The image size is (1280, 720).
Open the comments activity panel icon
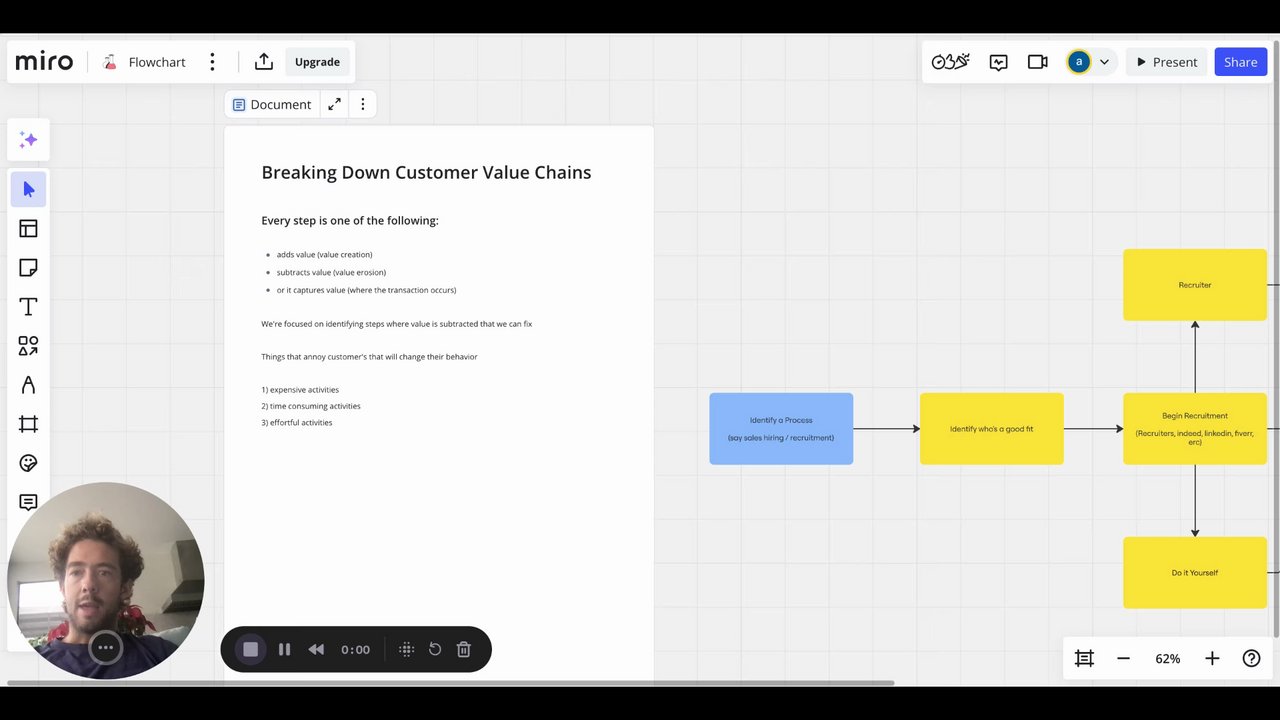click(x=998, y=62)
